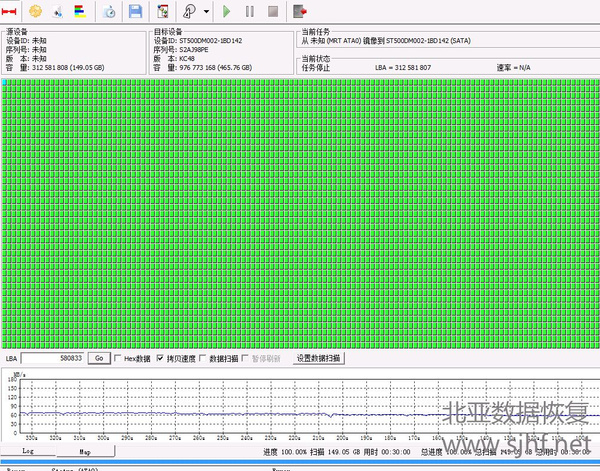
Task: Click the magnifier search tool icon
Action: click(190, 11)
